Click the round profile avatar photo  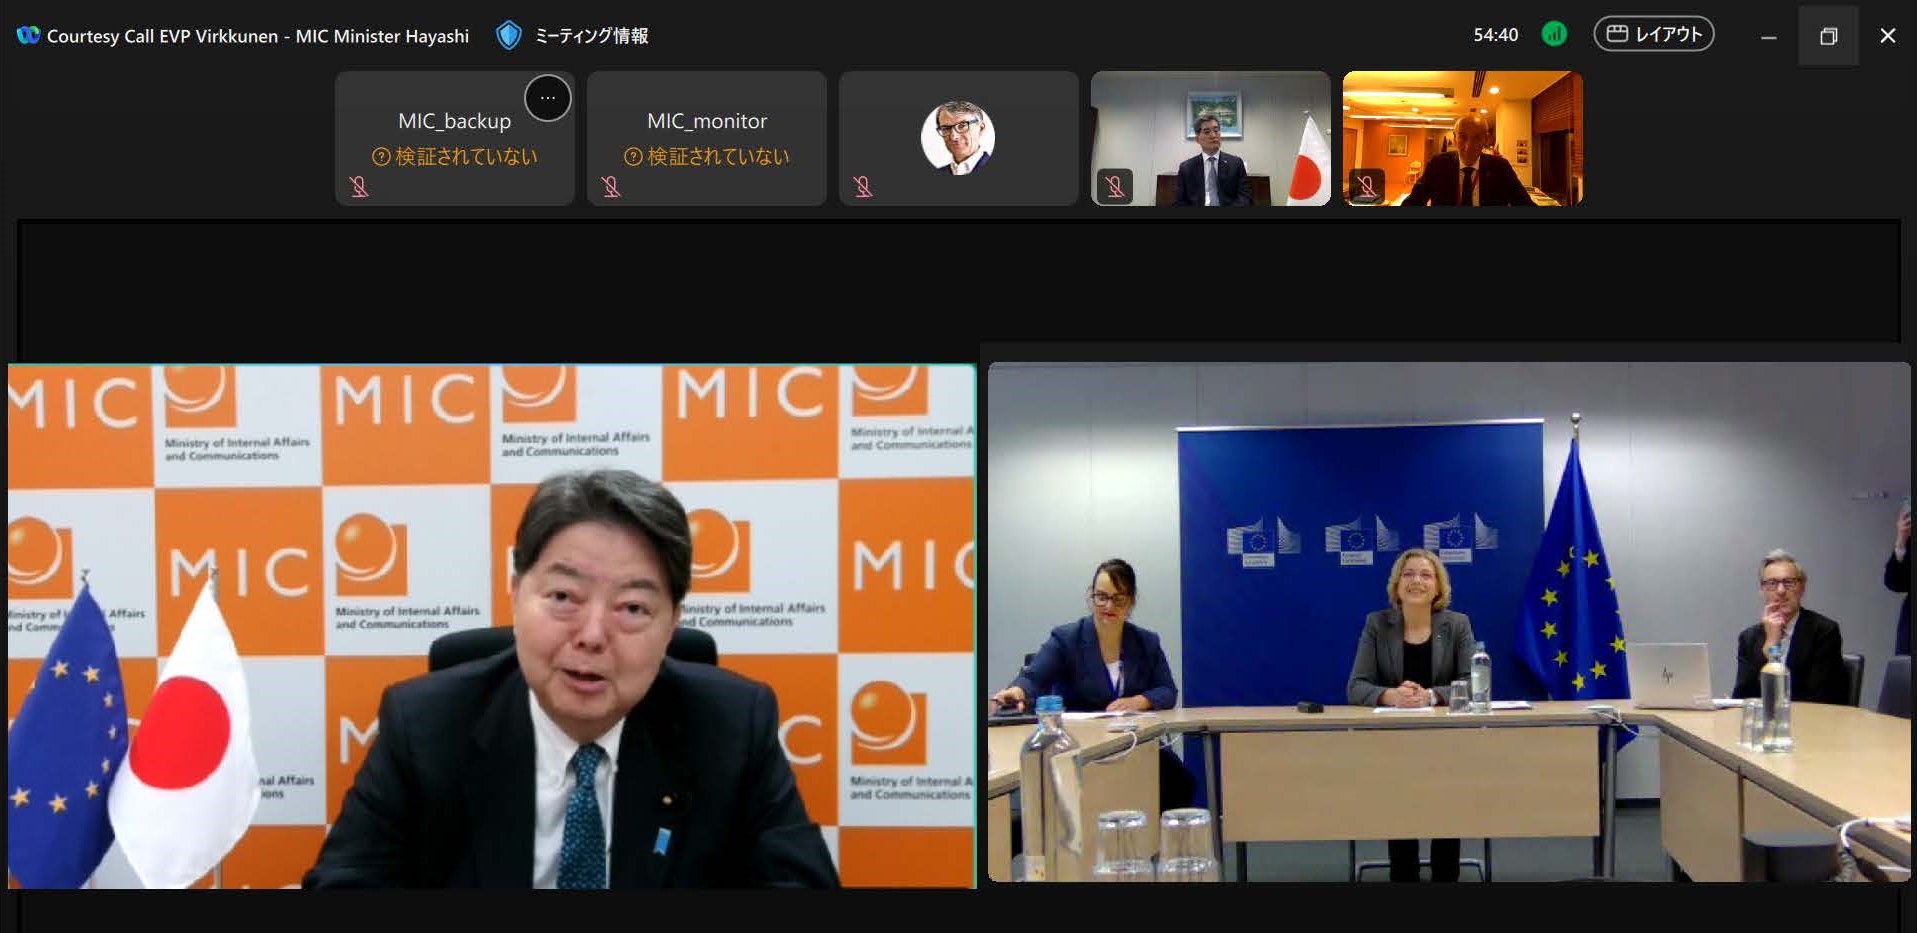(957, 137)
